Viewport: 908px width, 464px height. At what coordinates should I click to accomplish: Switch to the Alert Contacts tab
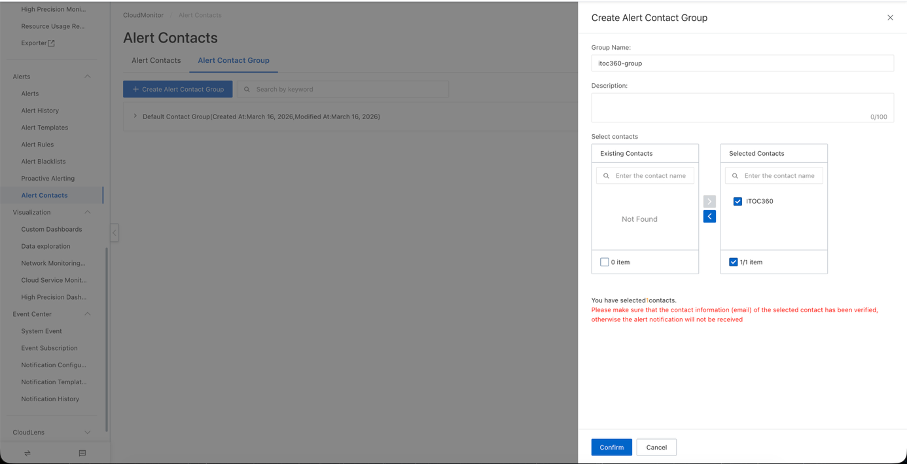point(156,61)
